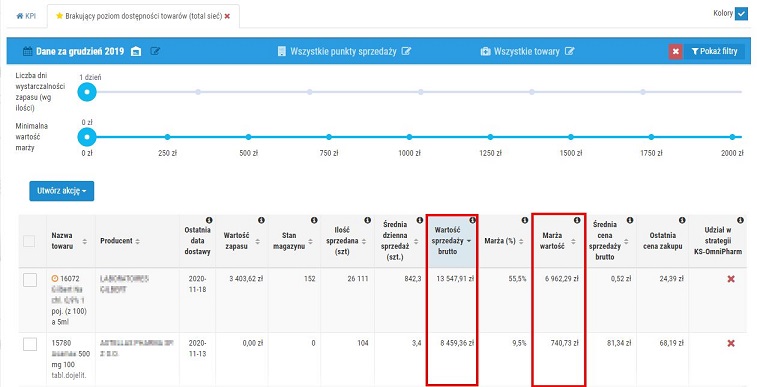The image size is (757, 387).
Task: Click info icon on Marża (%) column
Action: click(x=525, y=220)
